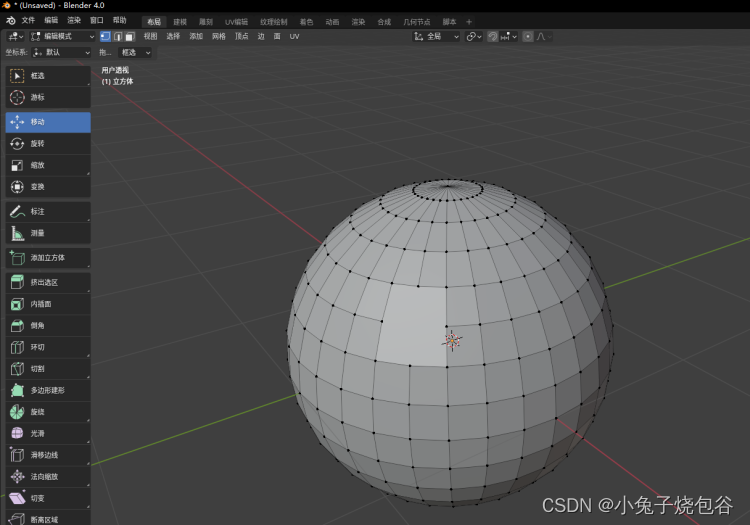Select the 断离区域 rip region tool
This screenshot has width=750, height=525.
[48, 519]
